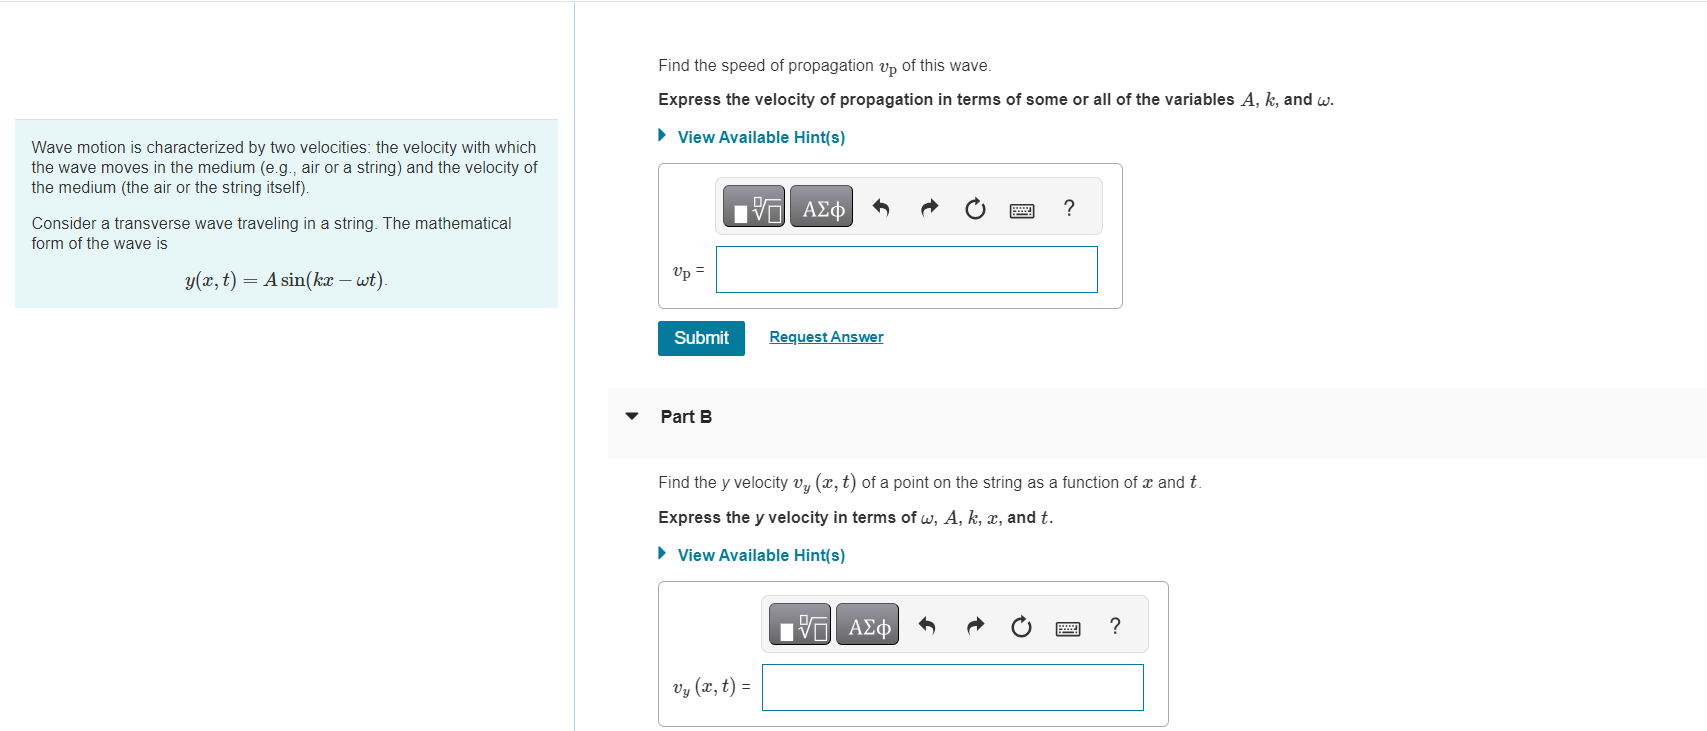
Task: Collapse the Part B section
Action: click(631, 417)
